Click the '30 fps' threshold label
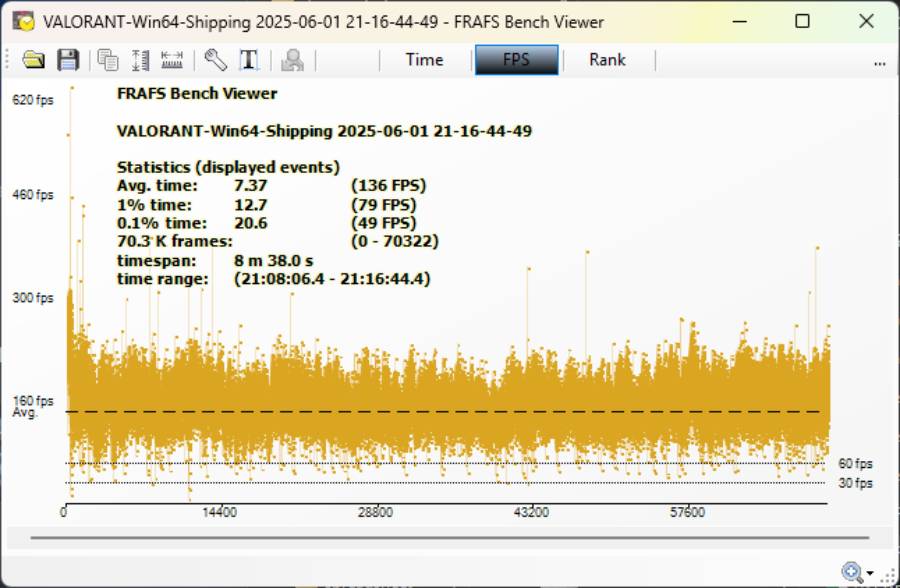 pyautogui.click(x=855, y=483)
